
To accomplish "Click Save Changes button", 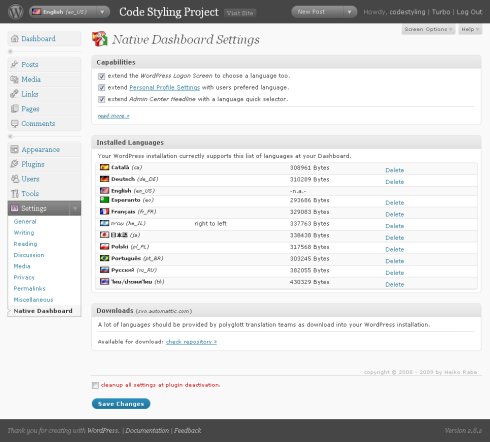I will (121, 404).
